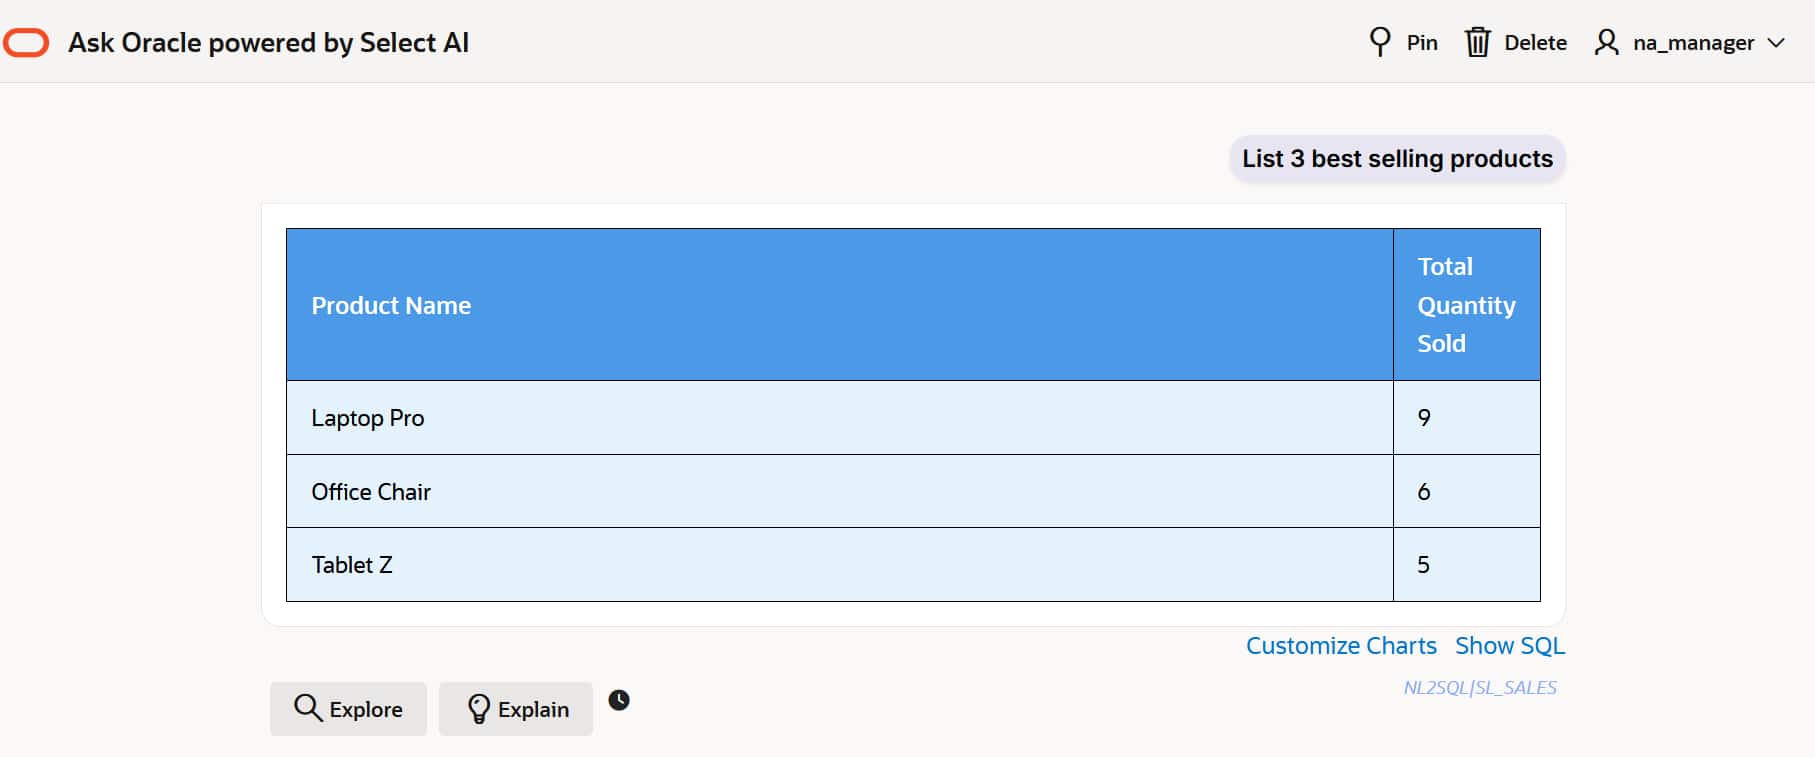Image resolution: width=1815 pixels, height=757 pixels.
Task: Select the Tablet Z row cell
Action: [352, 565]
